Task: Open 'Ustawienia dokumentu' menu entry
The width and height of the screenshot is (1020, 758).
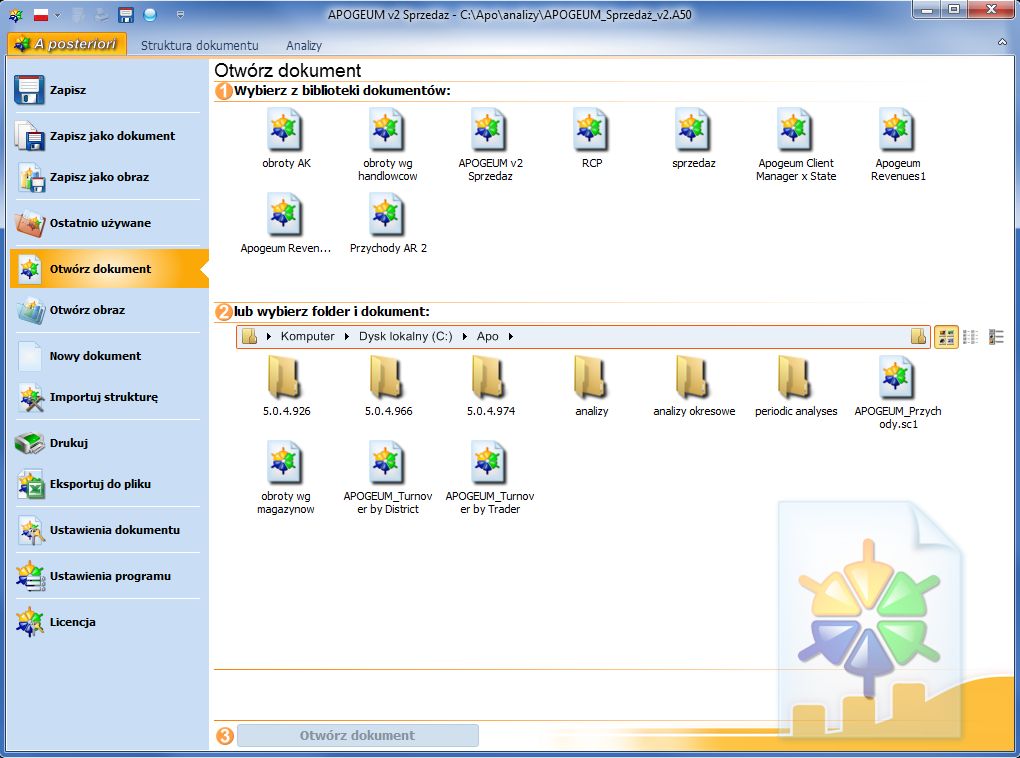Action: [108, 530]
